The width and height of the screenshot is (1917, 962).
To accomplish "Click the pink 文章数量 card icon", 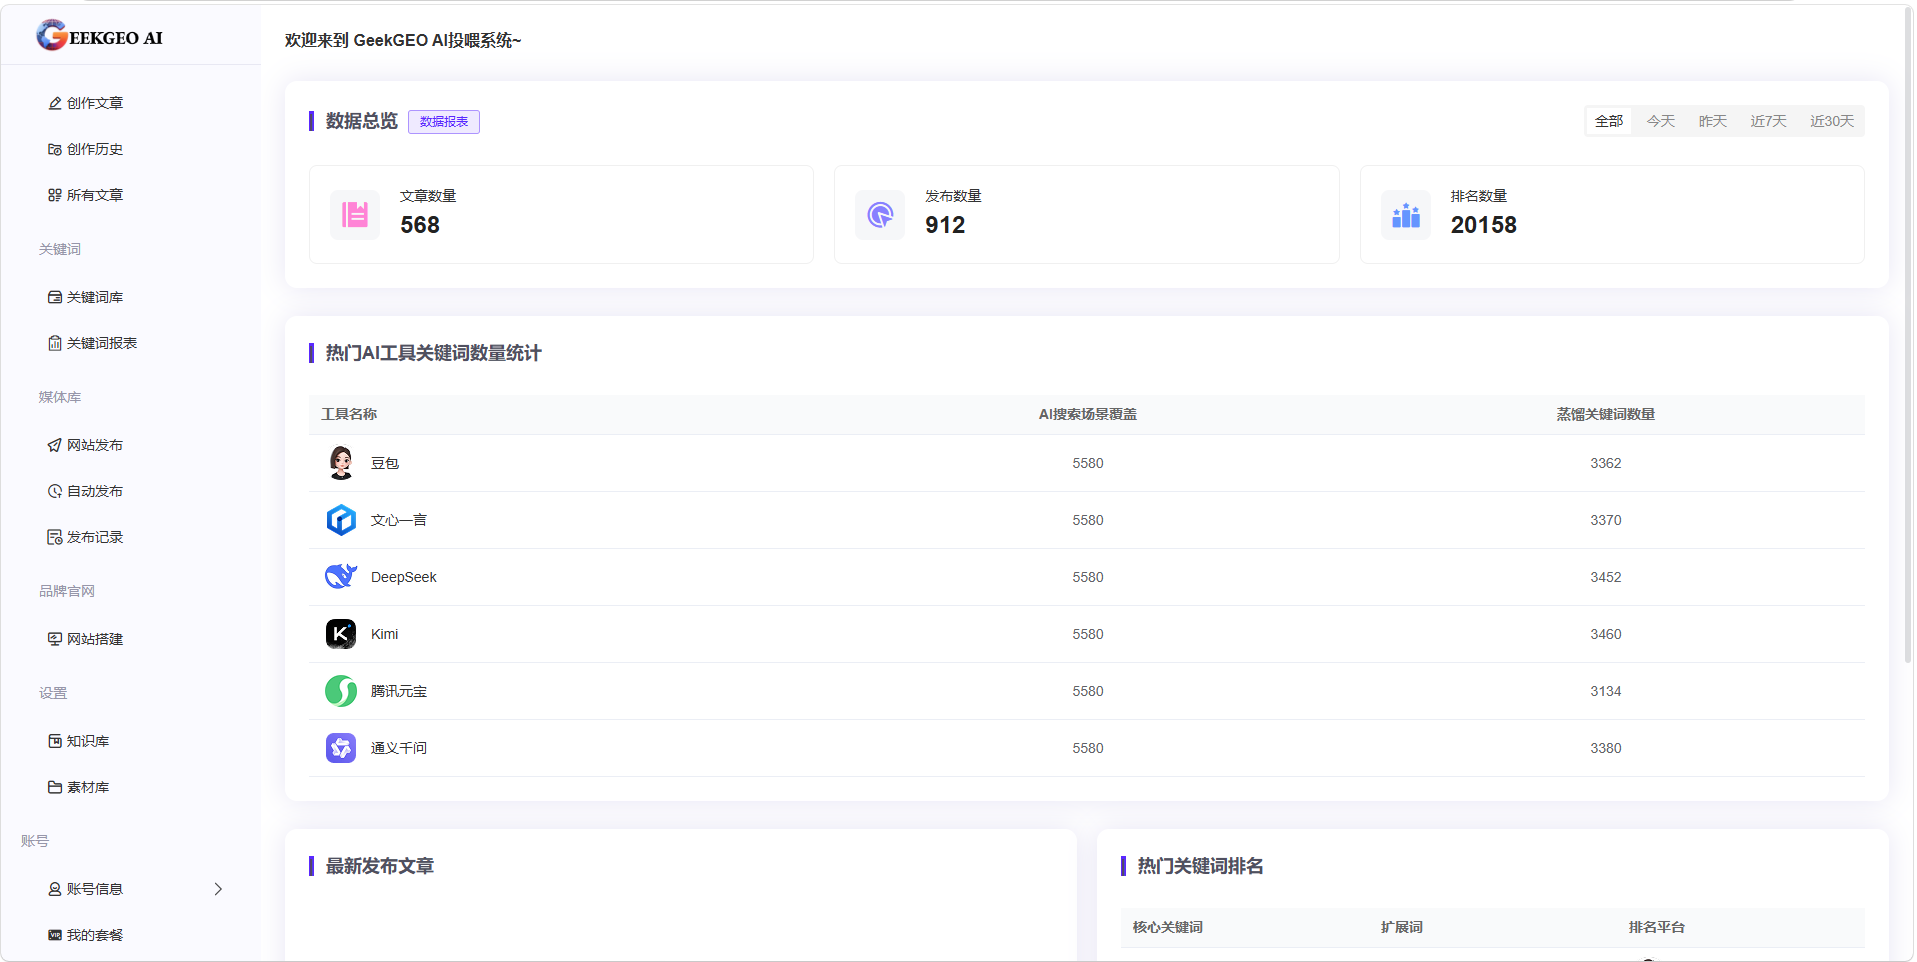I will tap(355, 215).
